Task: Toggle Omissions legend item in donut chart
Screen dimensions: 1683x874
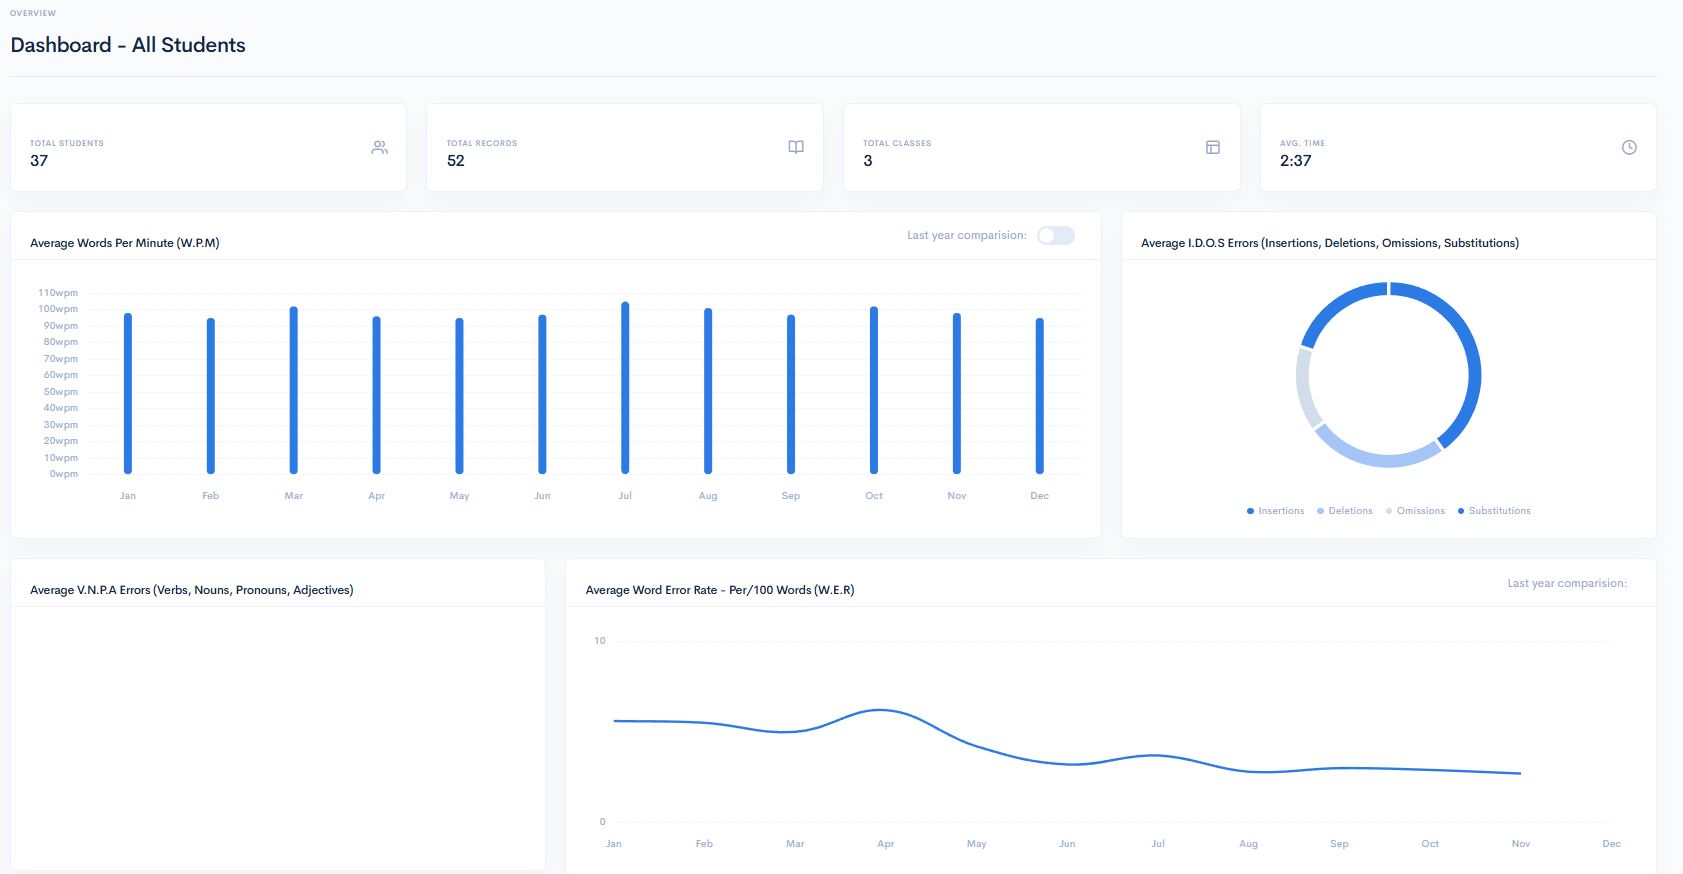Action: (1415, 511)
